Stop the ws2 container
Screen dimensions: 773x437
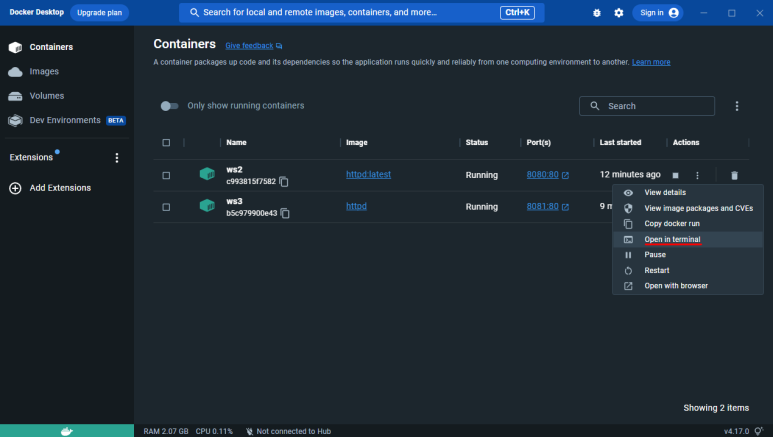(675, 176)
